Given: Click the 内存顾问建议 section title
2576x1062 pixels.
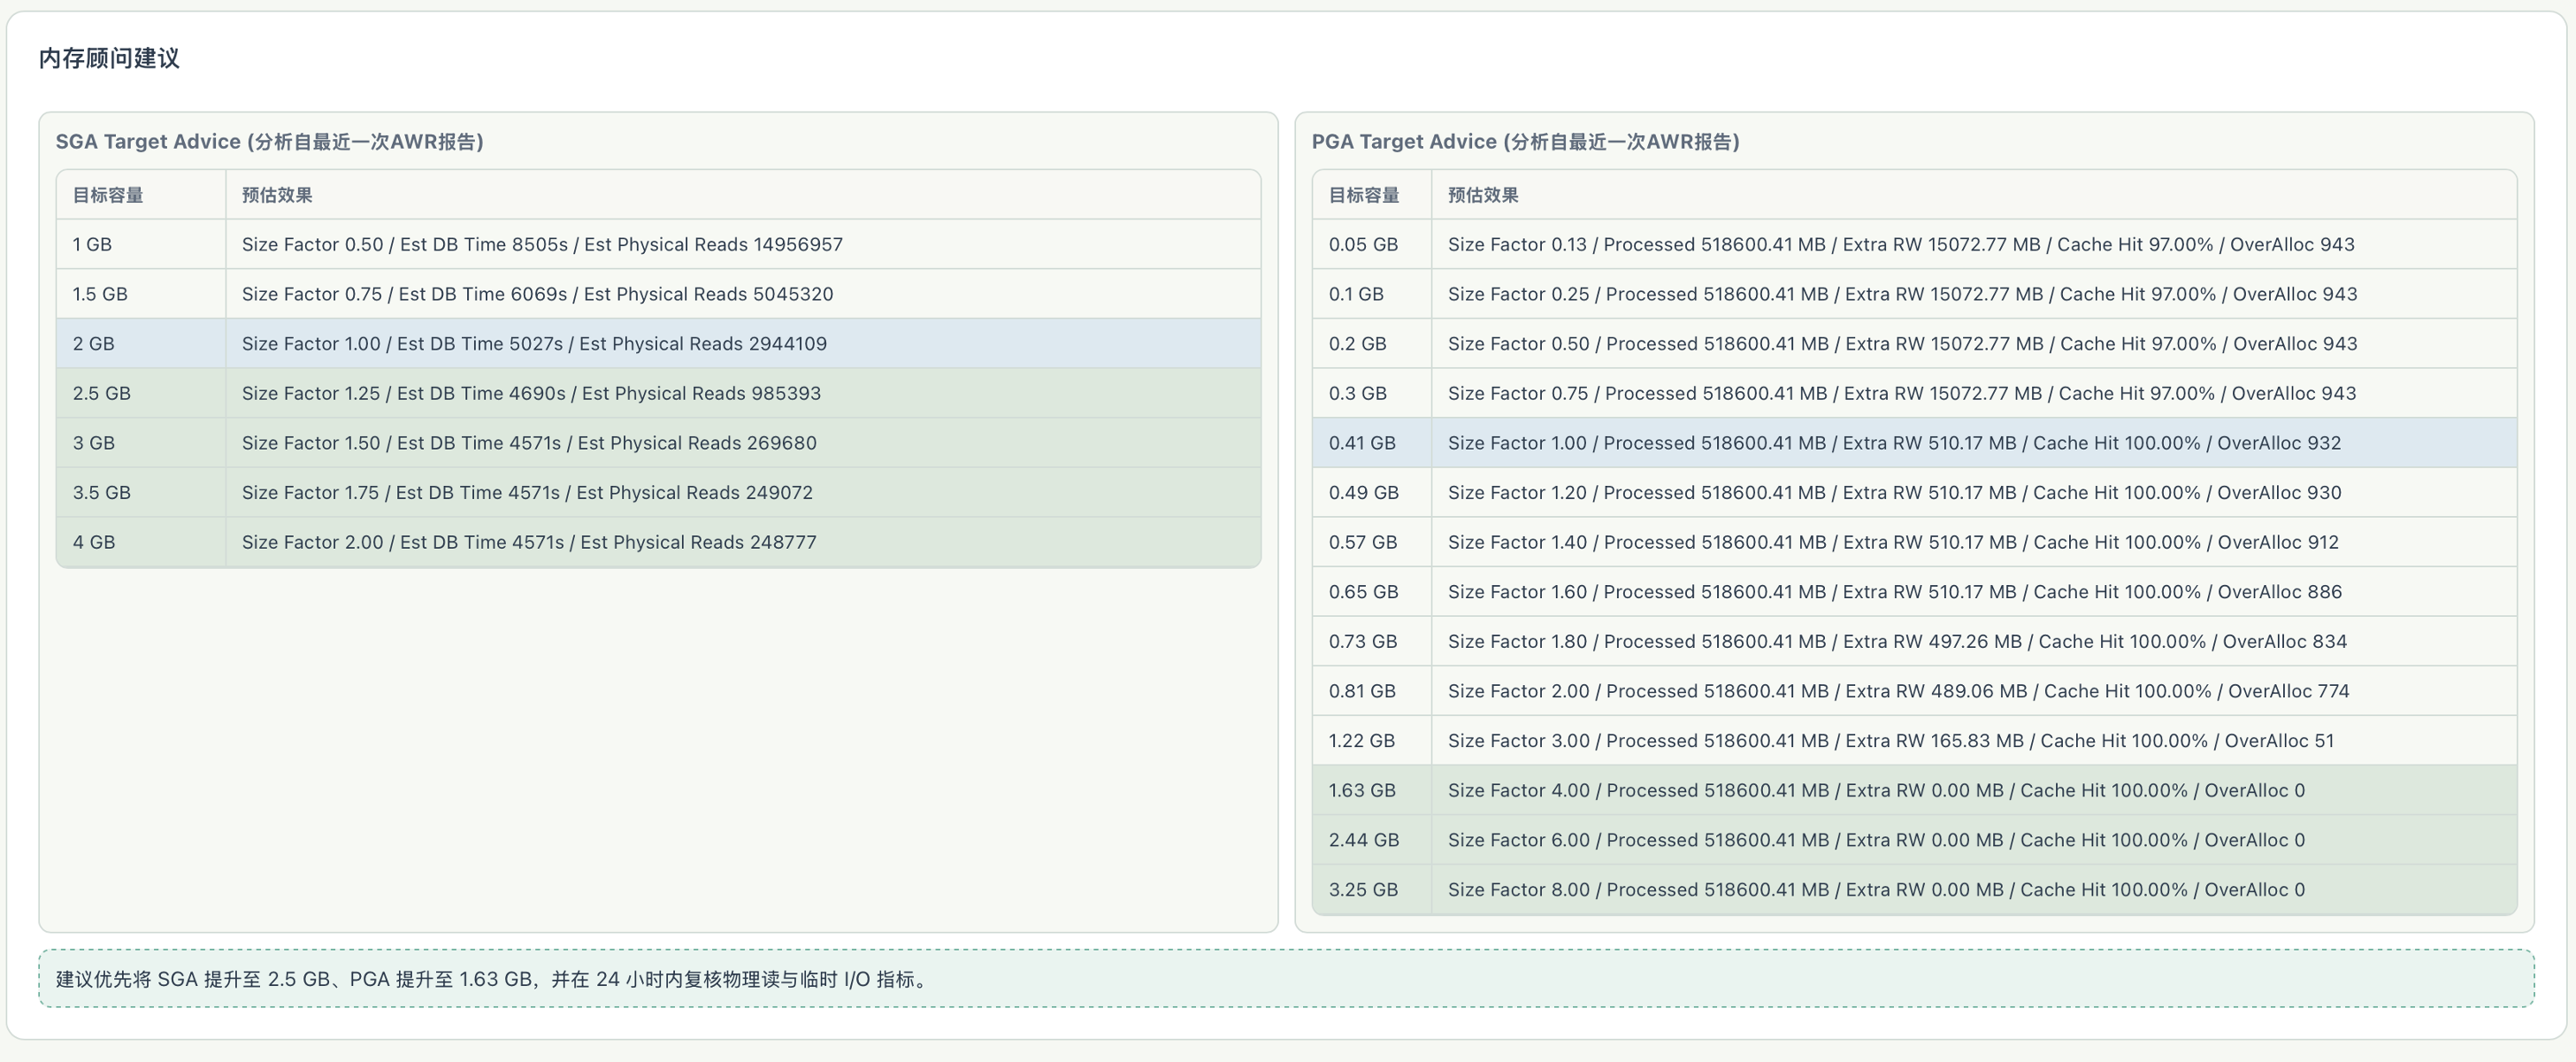Looking at the screenshot, I should tap(109, 58).
